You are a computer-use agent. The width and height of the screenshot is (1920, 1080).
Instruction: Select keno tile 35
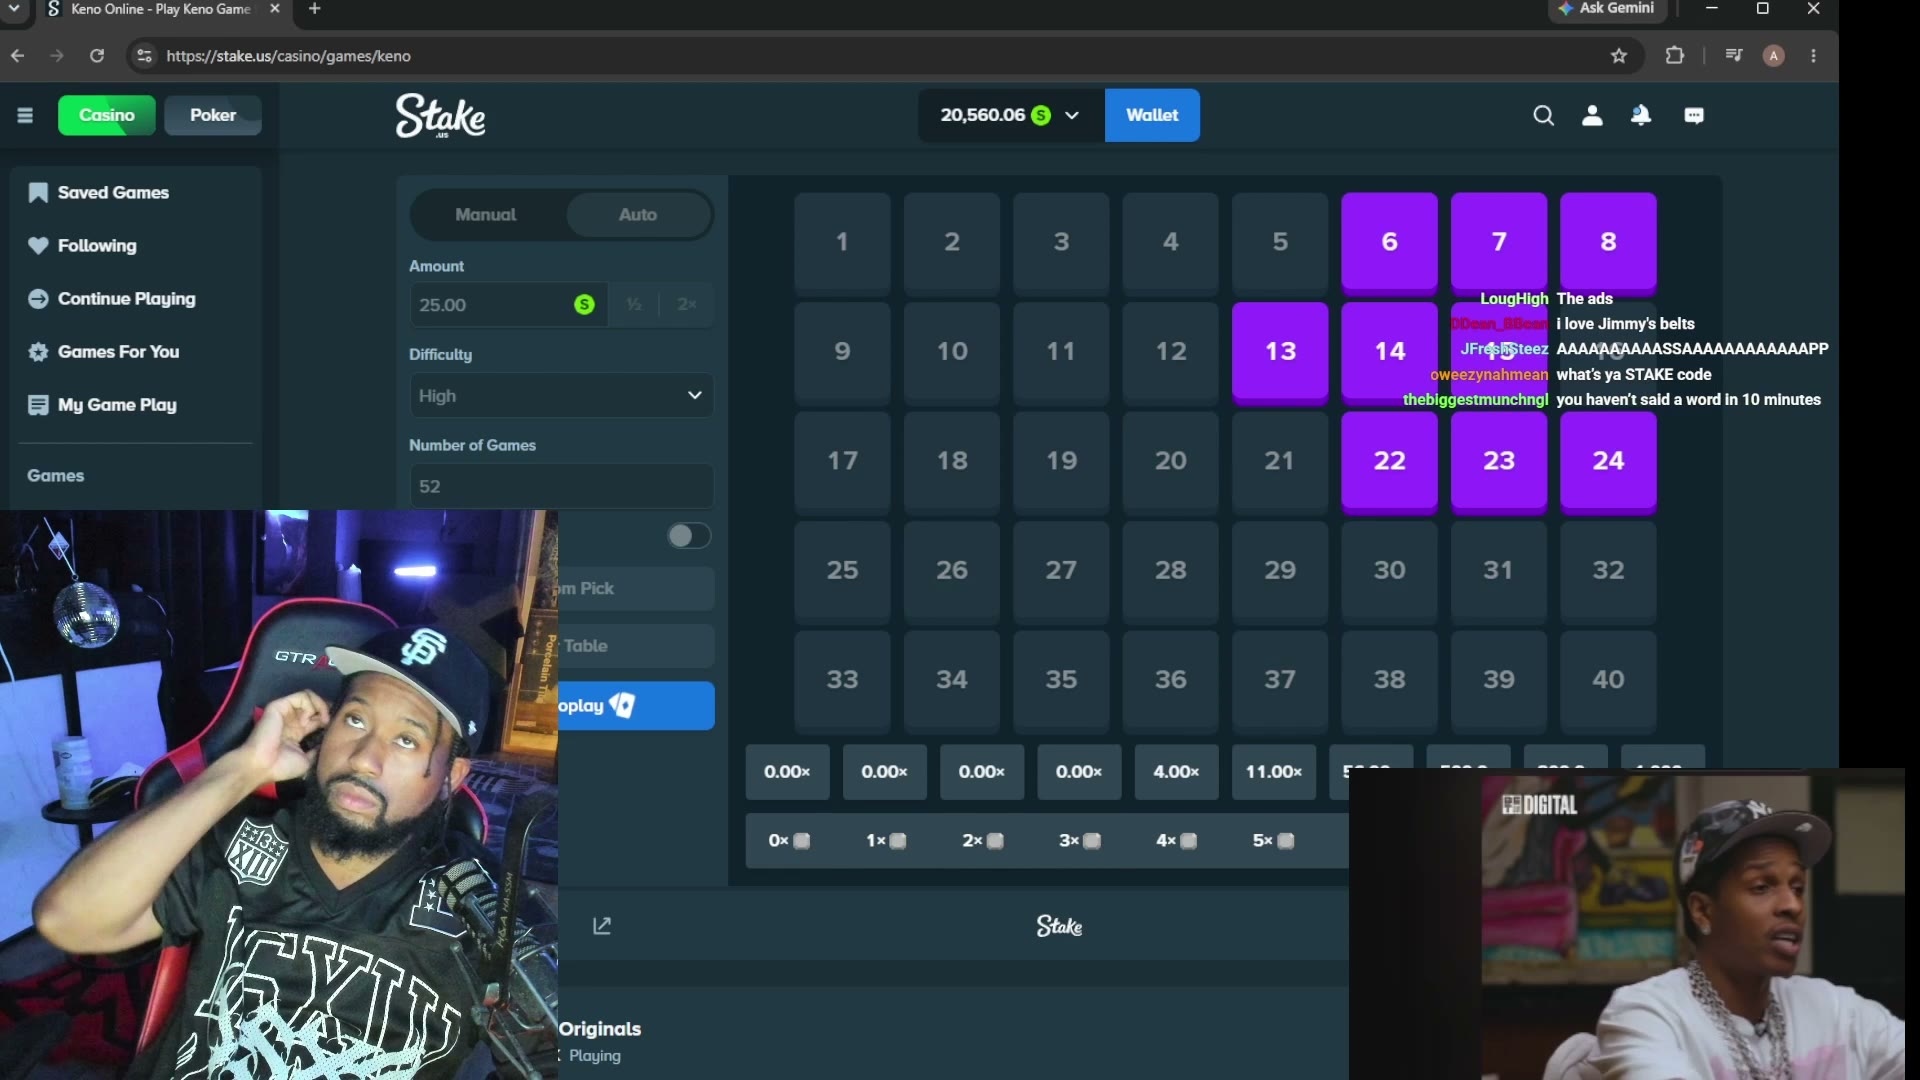1061,680
